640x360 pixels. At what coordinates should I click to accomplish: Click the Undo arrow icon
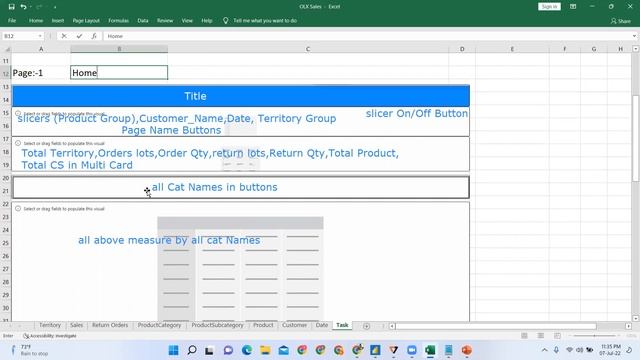tap(23, 7)
